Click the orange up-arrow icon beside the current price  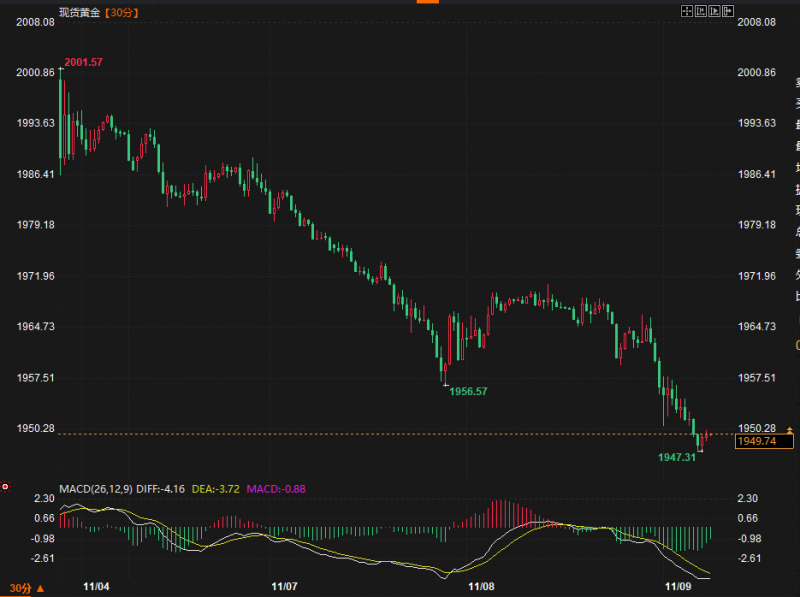click(x=790, y=430)
